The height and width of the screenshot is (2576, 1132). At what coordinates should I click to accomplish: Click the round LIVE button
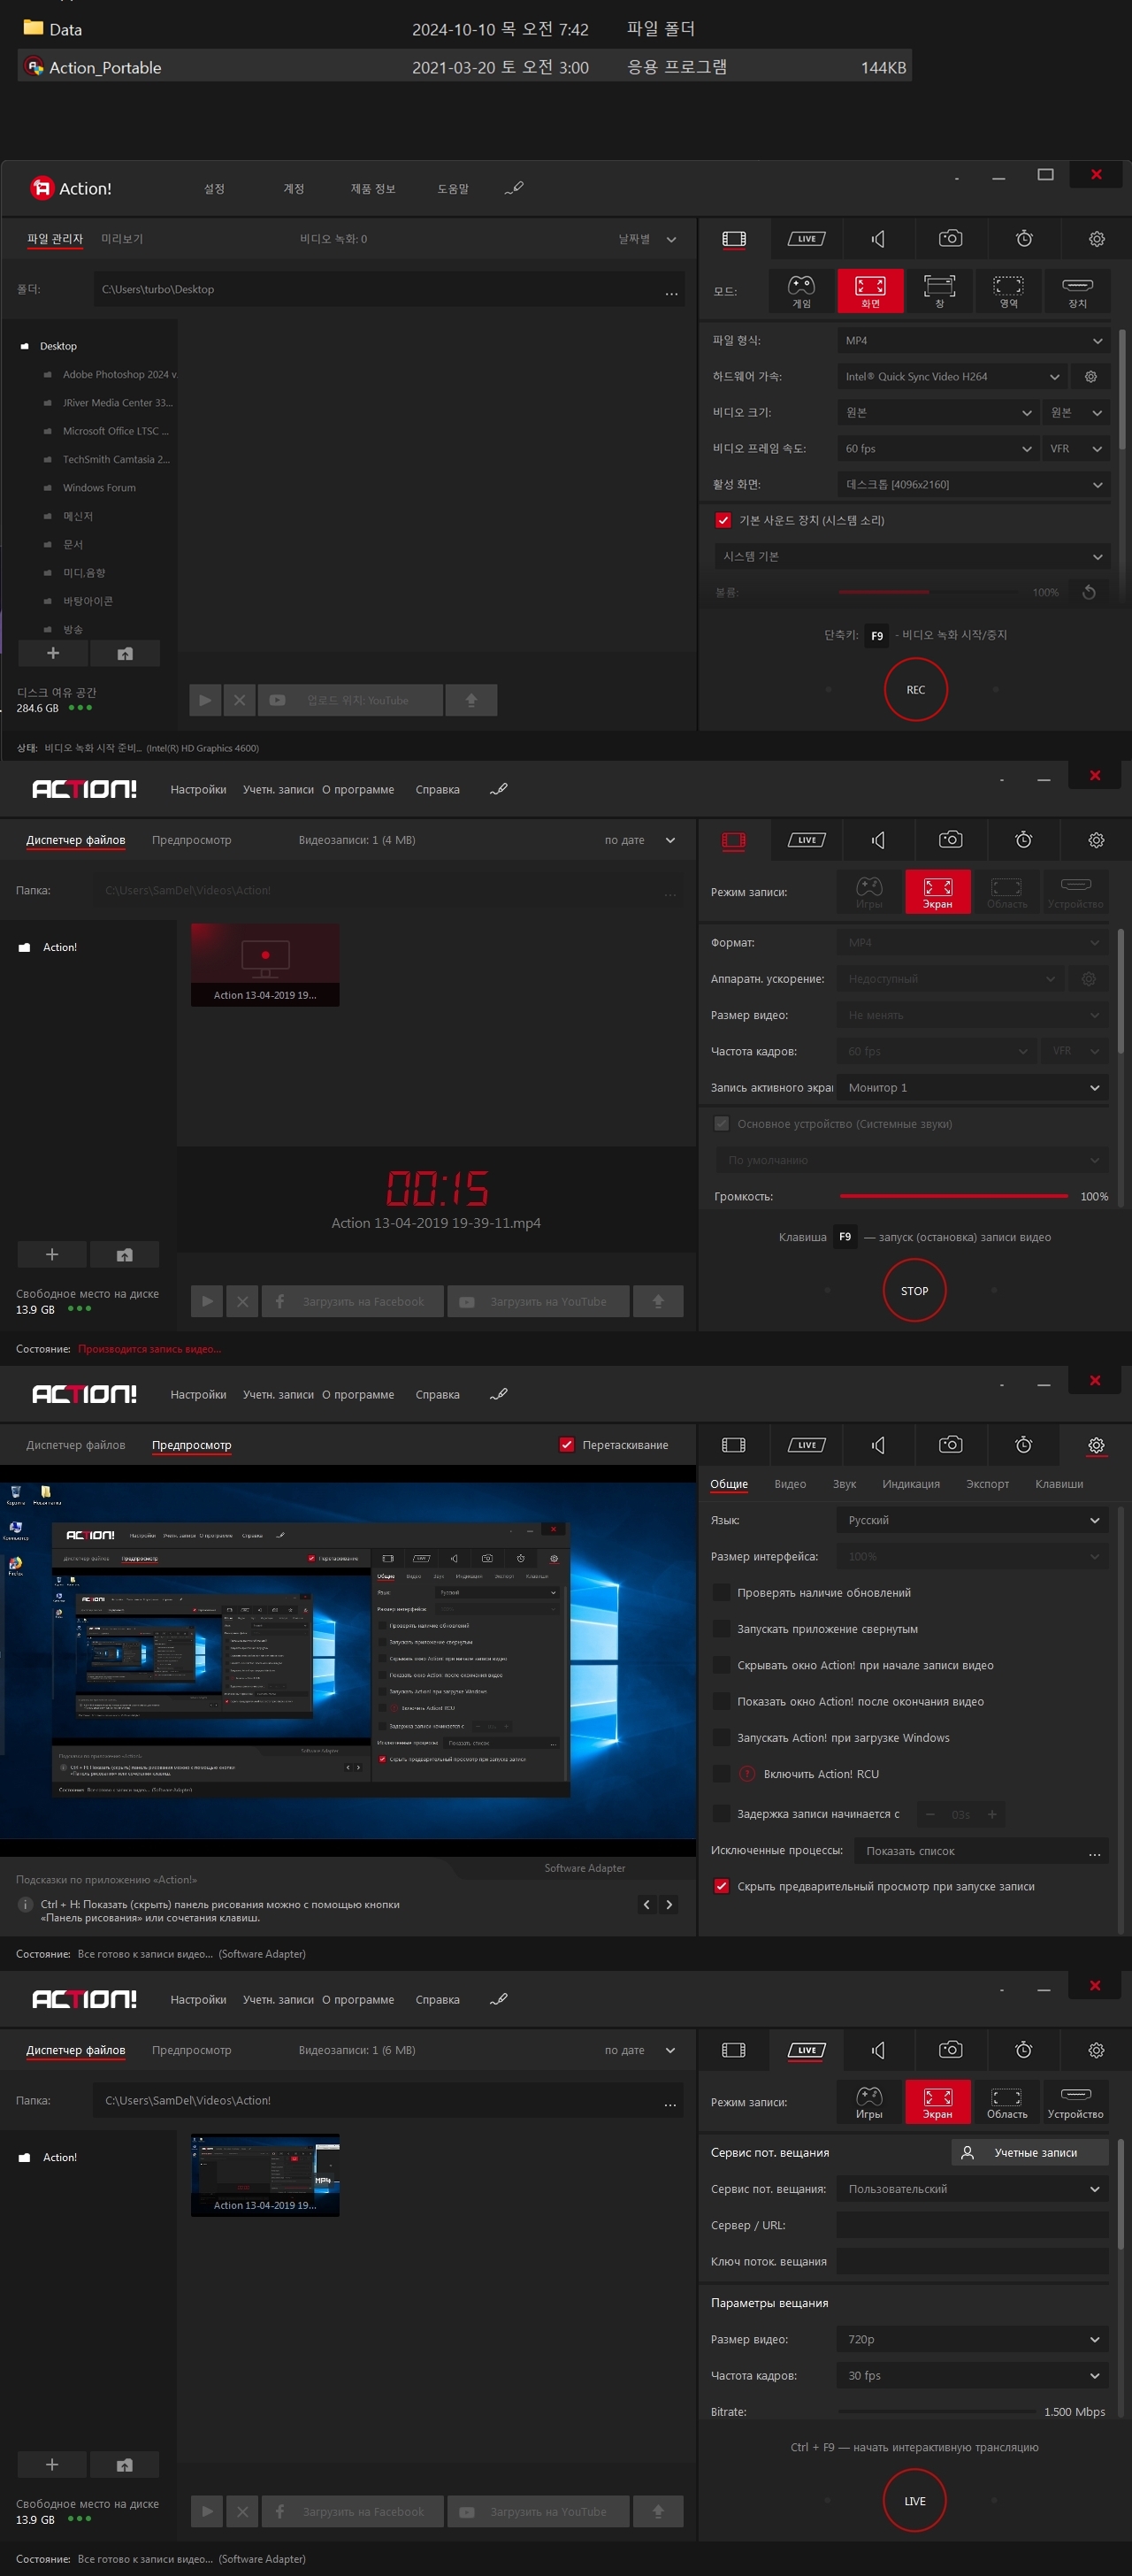(914, 2501)
